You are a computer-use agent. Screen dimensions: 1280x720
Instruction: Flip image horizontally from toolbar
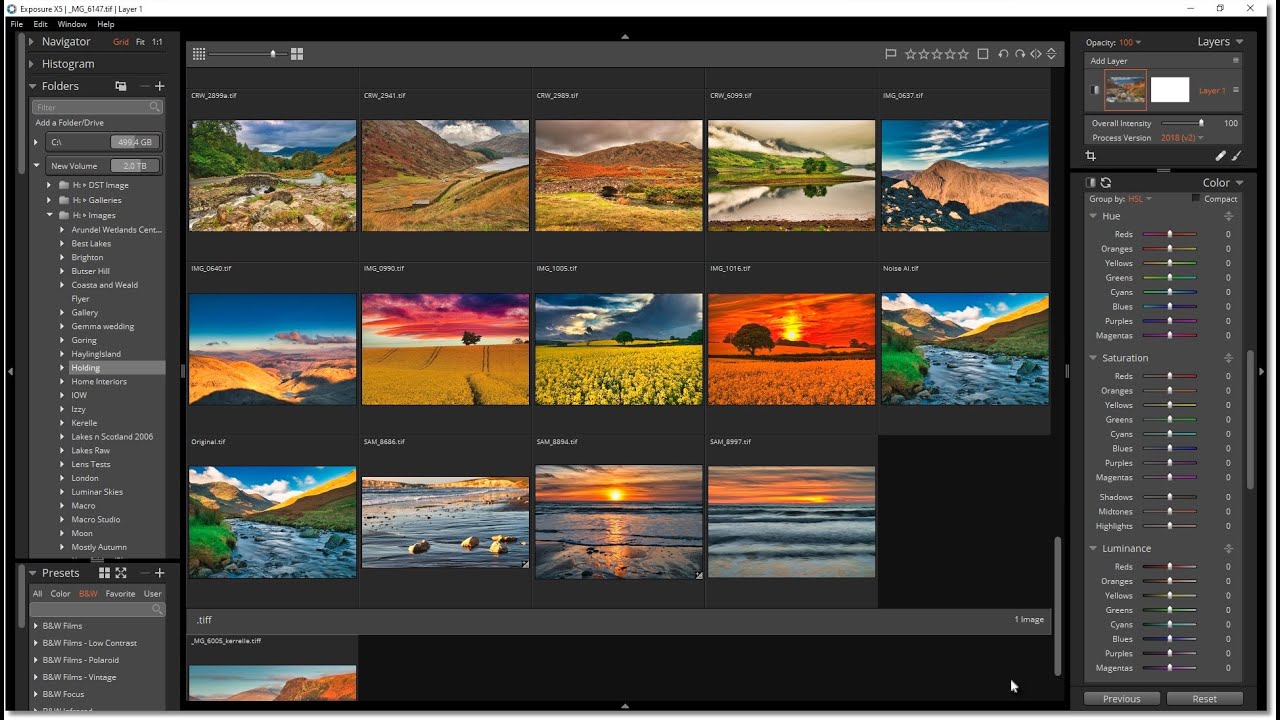coord(1036,54)
